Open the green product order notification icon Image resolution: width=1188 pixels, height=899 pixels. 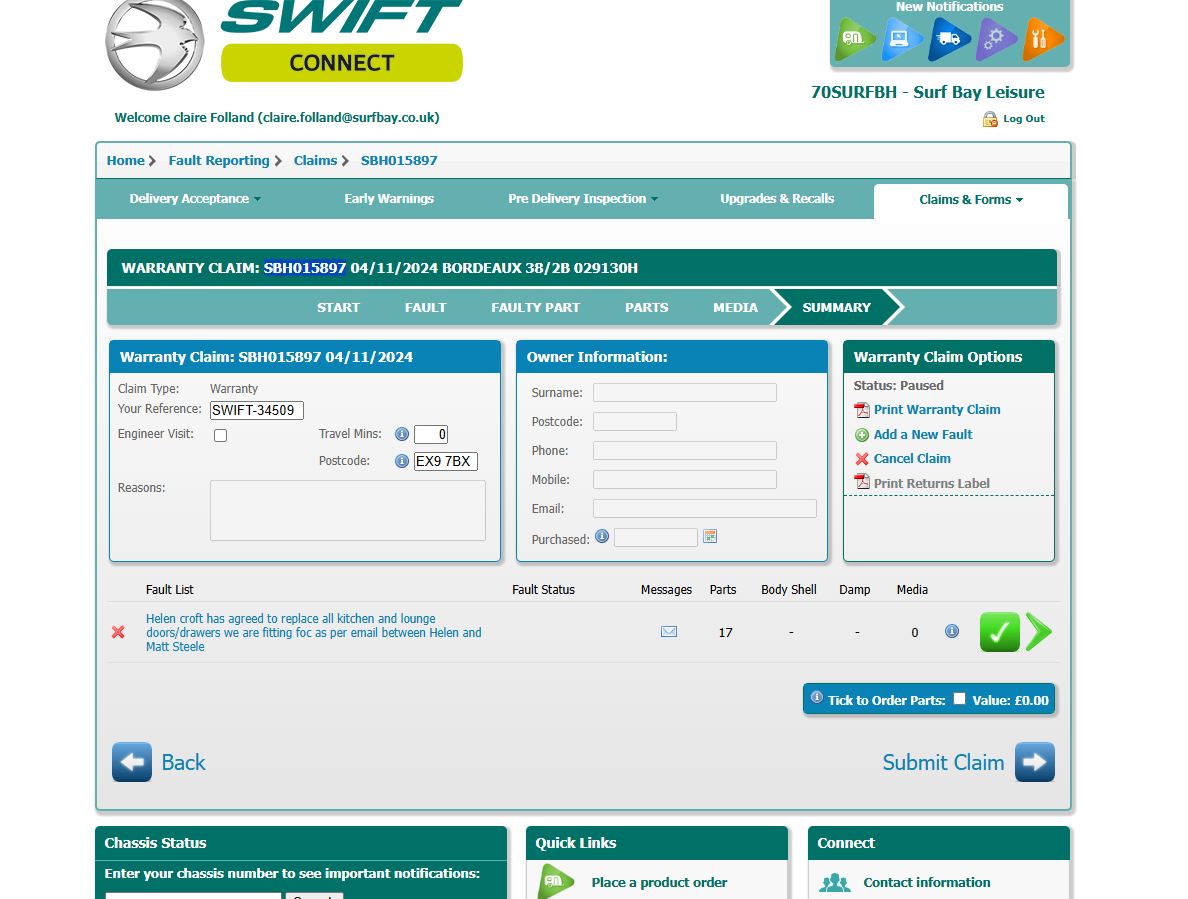(x=854, y=39)
